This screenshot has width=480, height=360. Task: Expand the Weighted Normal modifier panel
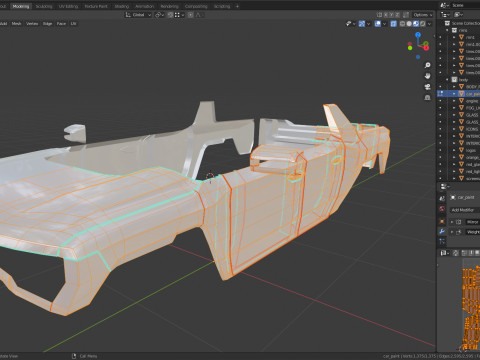452,232
